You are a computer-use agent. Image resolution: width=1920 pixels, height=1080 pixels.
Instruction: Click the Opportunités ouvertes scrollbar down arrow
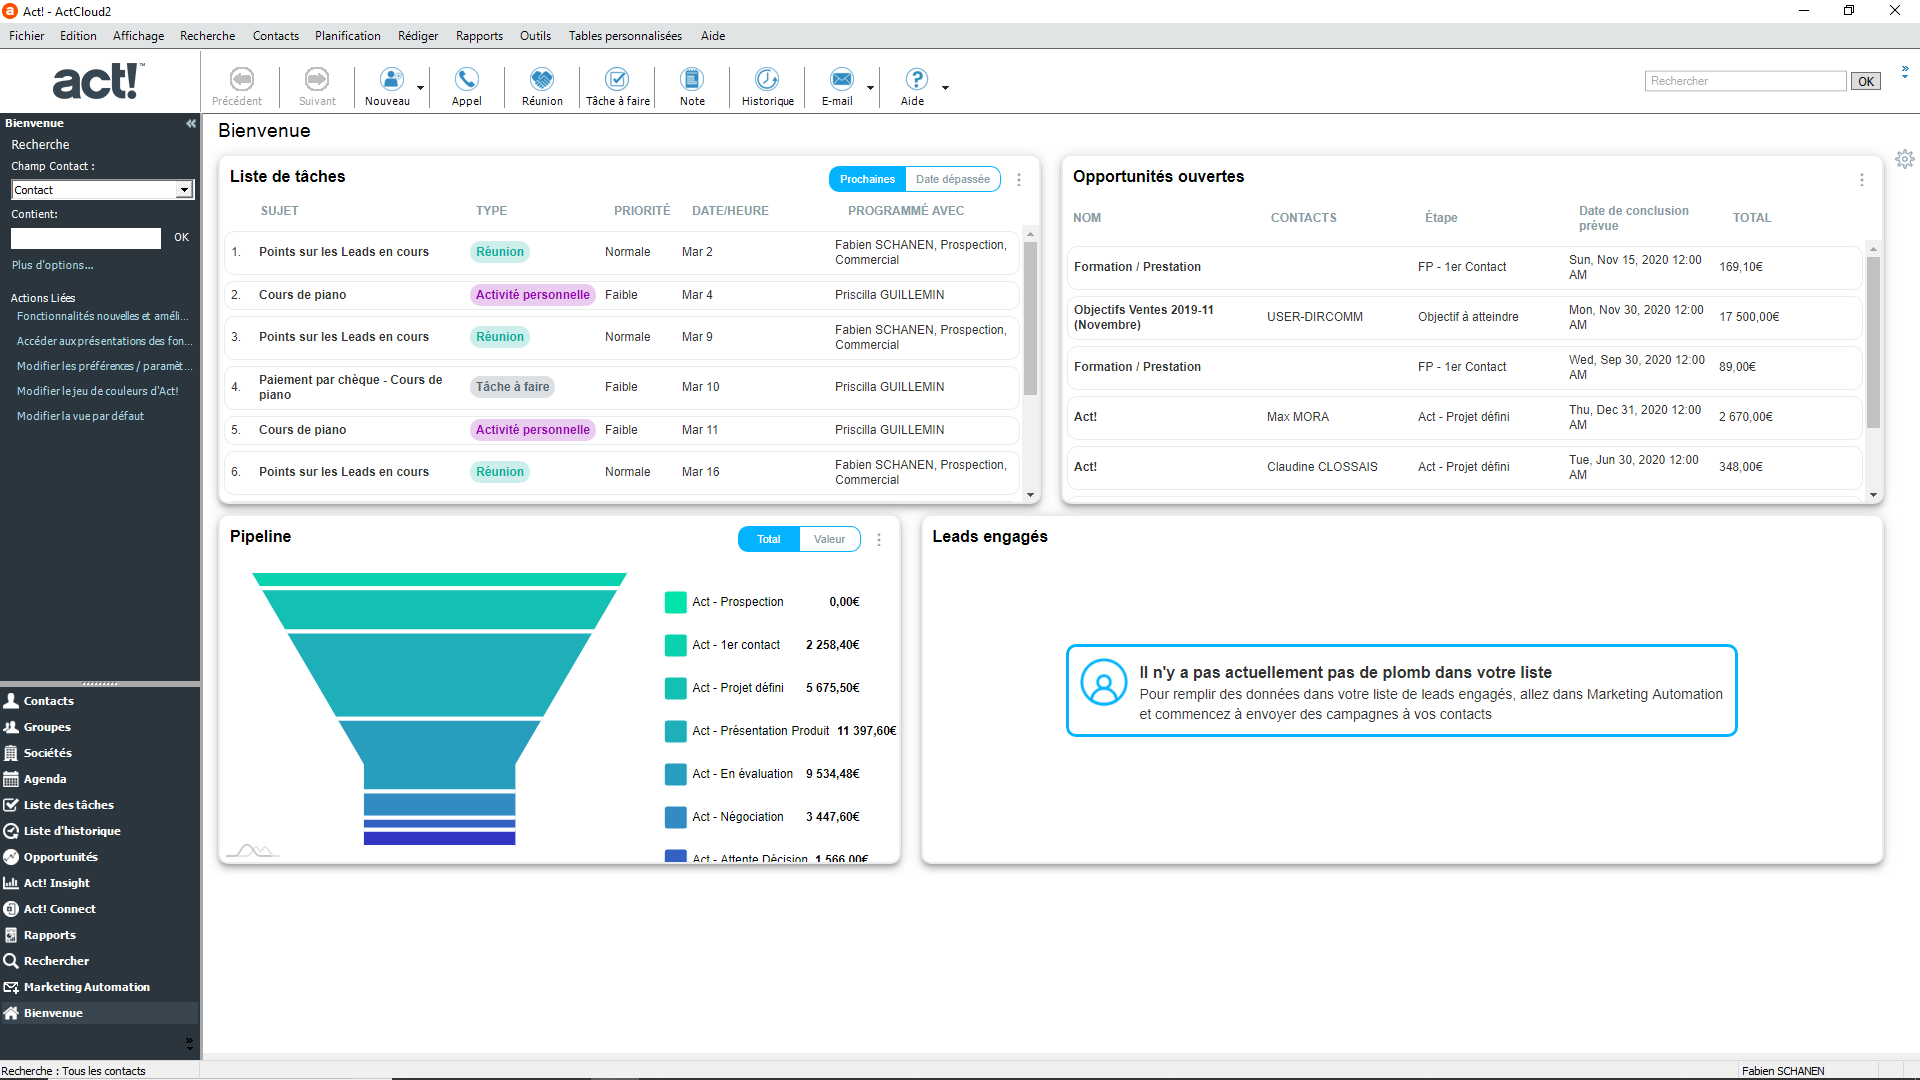point(1873,495)
